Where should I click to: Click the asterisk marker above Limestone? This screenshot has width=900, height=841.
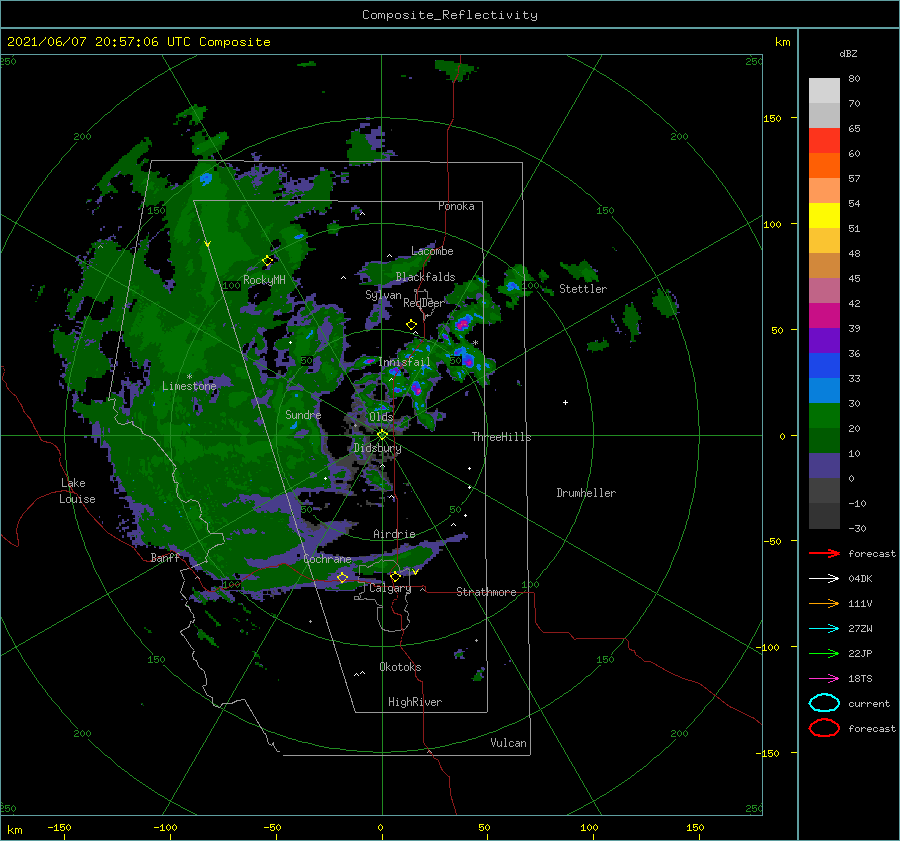(189, 377)
